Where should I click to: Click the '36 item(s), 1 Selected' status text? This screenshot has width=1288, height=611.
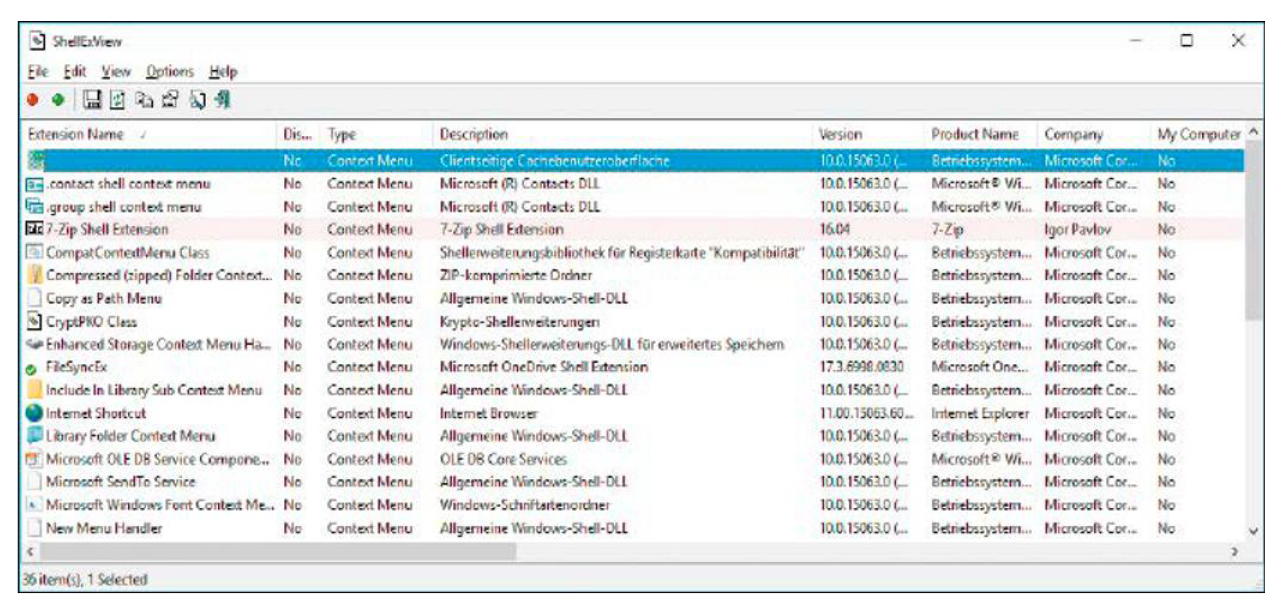(x=85, y=580)
